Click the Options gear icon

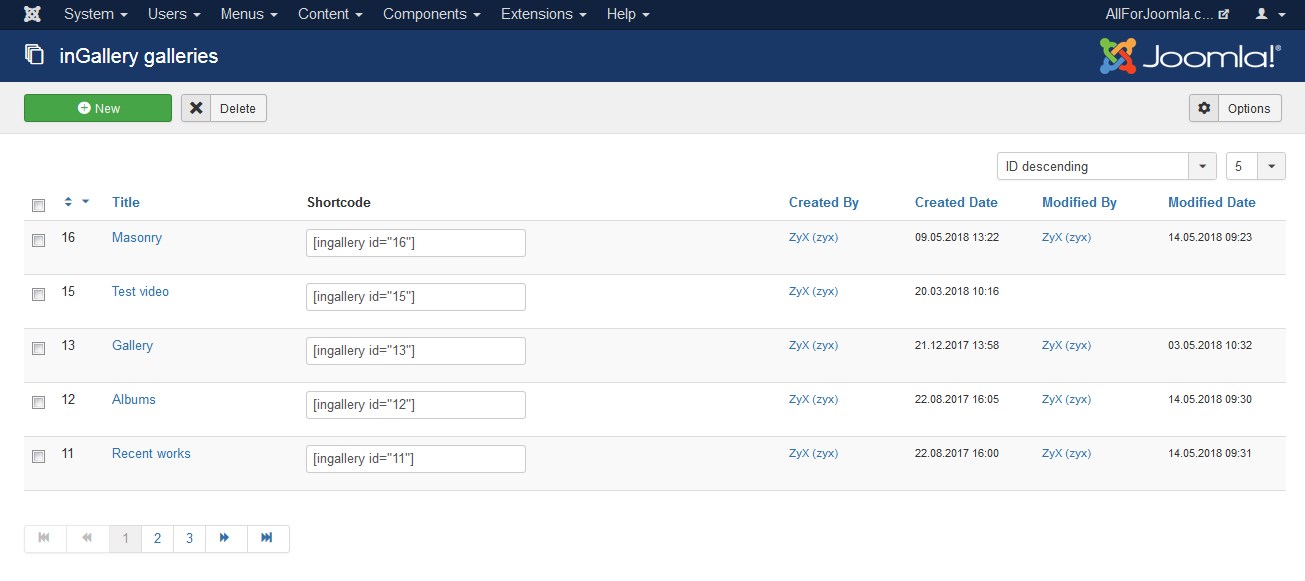1204,108
